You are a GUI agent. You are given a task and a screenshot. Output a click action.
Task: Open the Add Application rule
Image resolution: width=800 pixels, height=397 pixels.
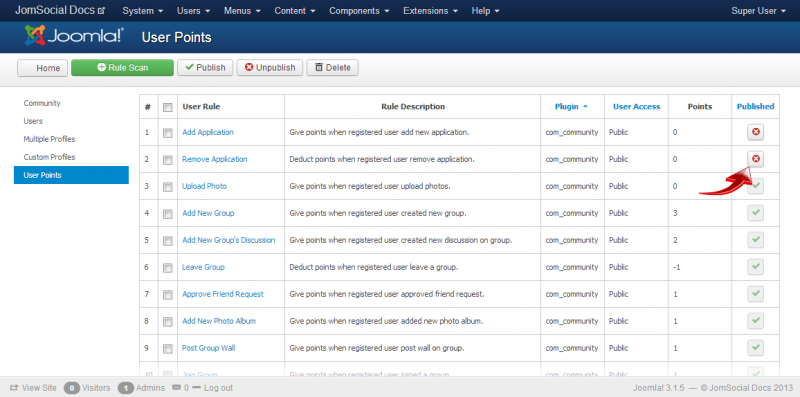208,132
